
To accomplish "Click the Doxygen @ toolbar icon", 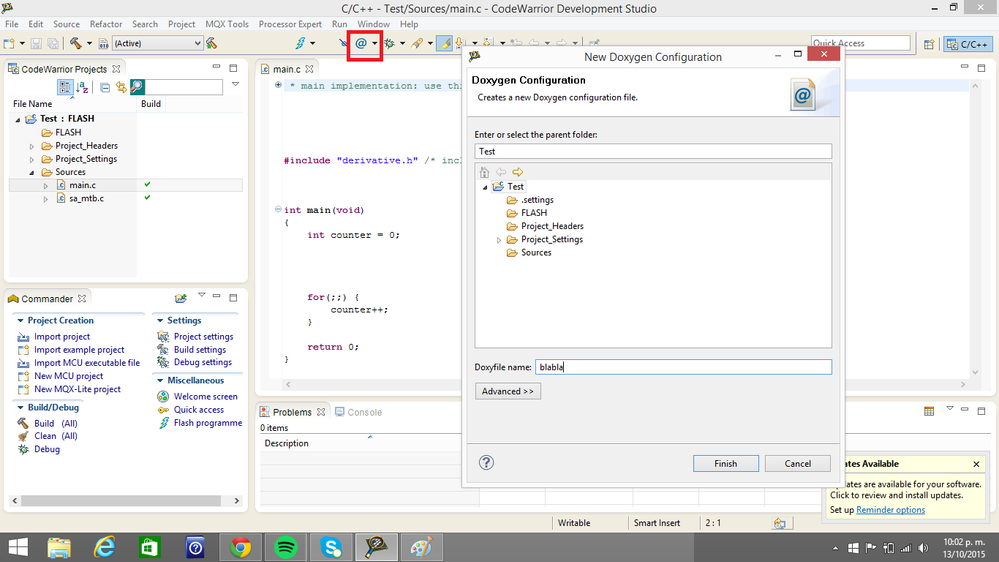I will (361, 43).
